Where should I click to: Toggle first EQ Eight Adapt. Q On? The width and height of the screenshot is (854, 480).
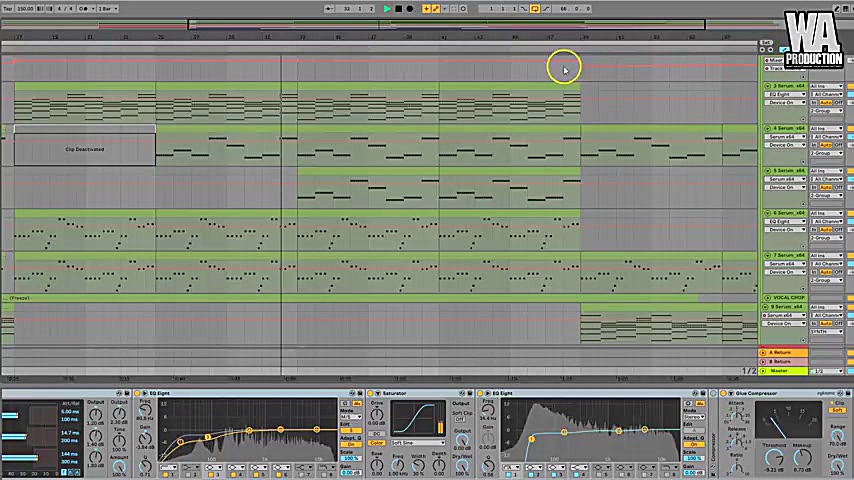click(351, 445)
